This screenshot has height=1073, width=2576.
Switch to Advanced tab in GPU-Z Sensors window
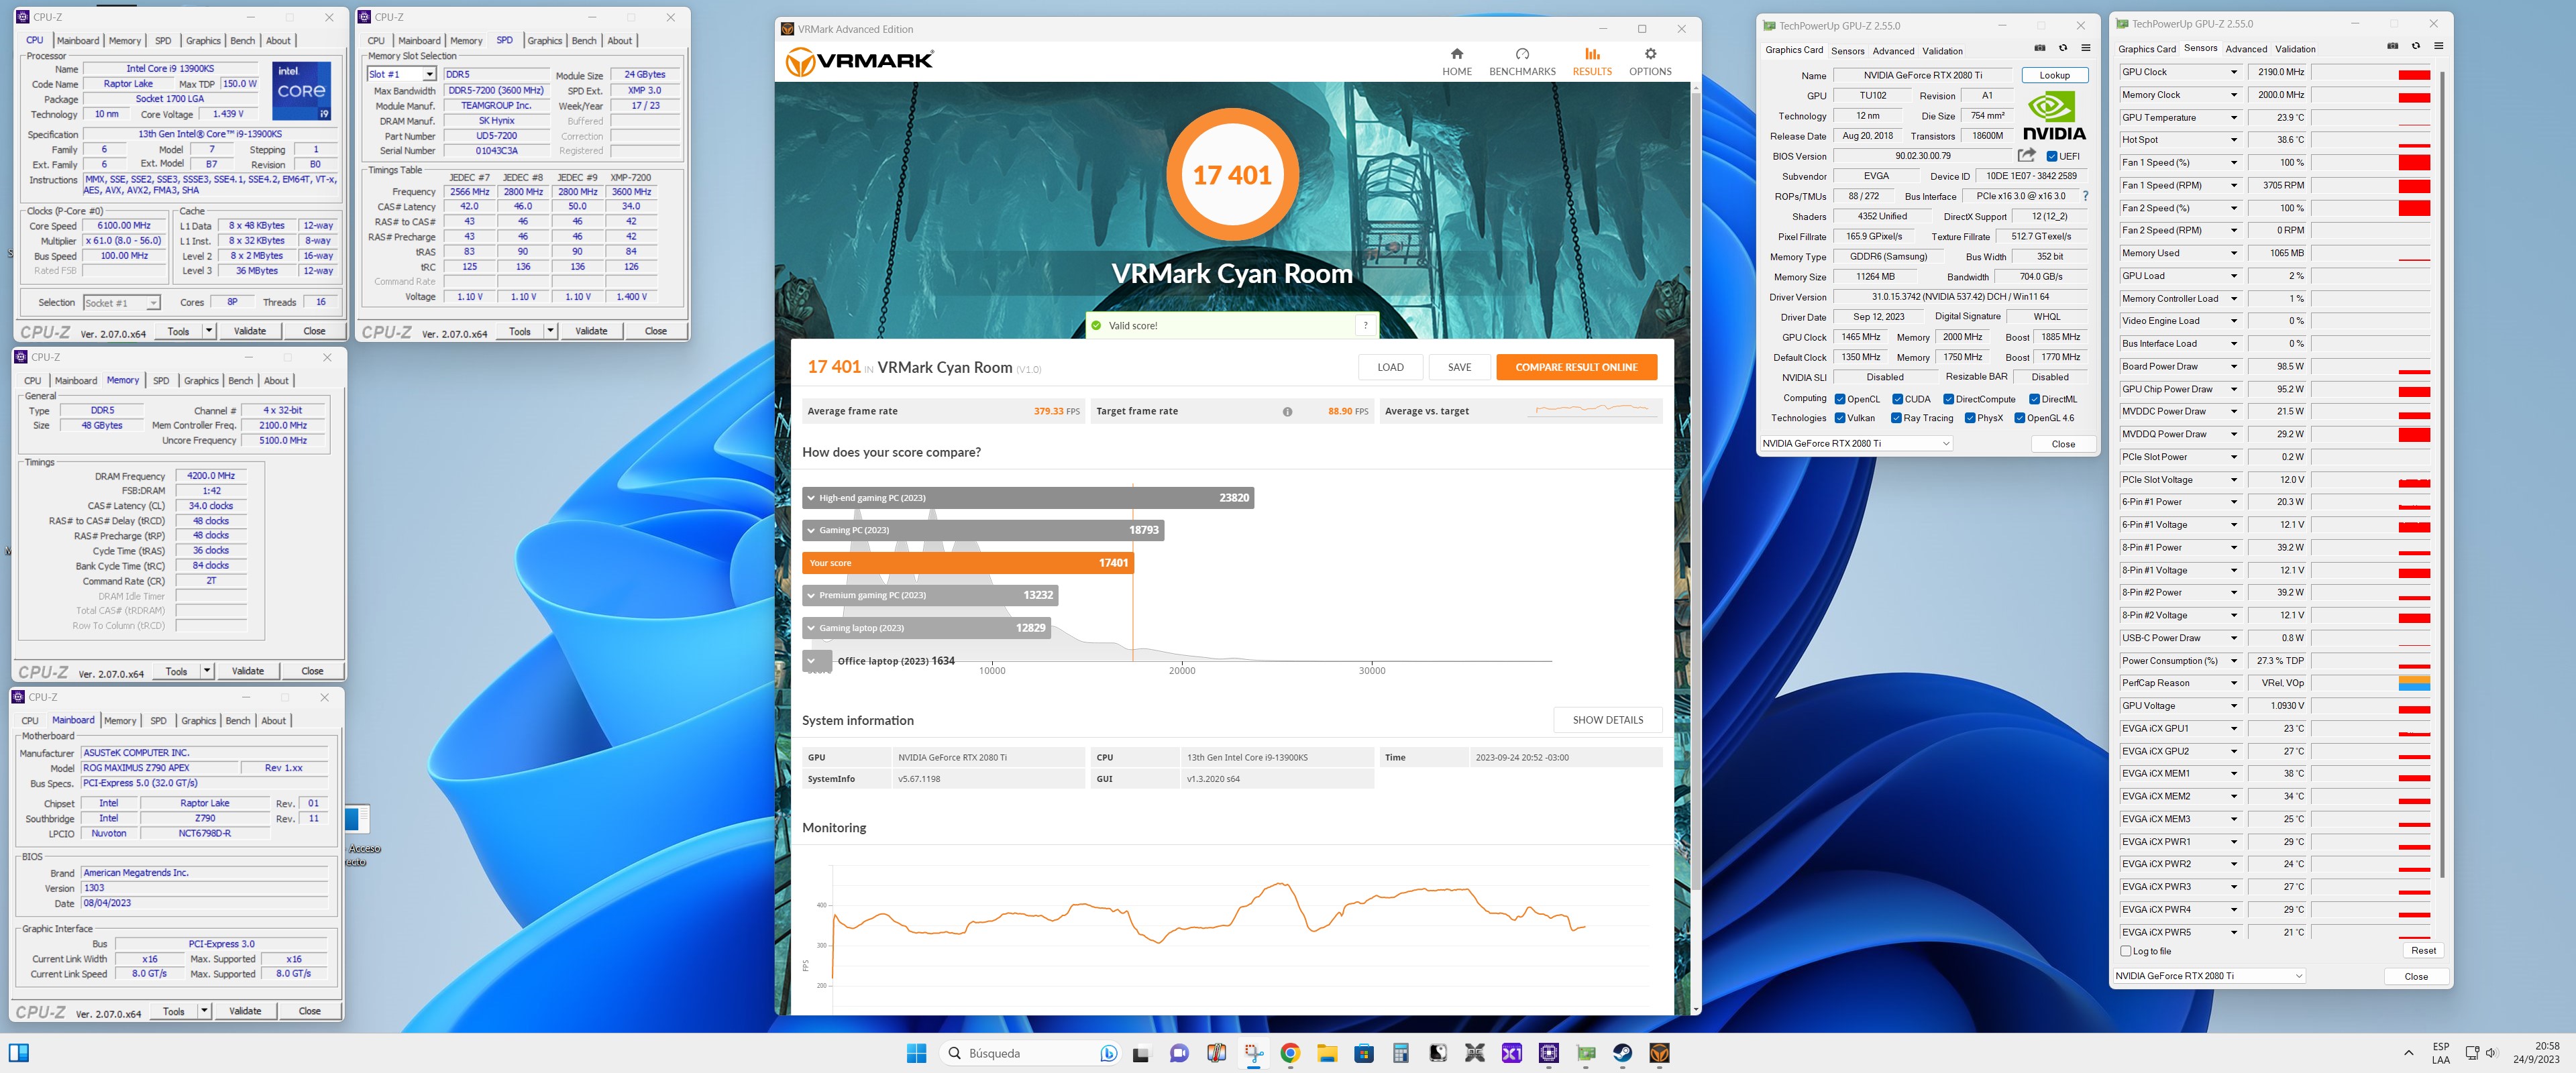(2246, 49)
